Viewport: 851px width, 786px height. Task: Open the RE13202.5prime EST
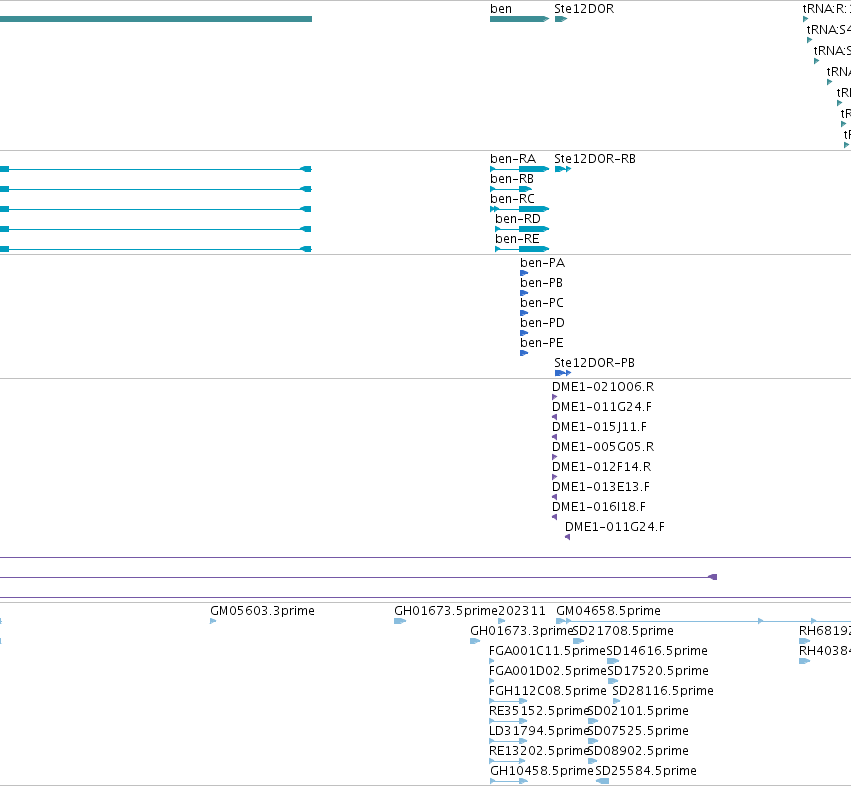tap(508, 761)
